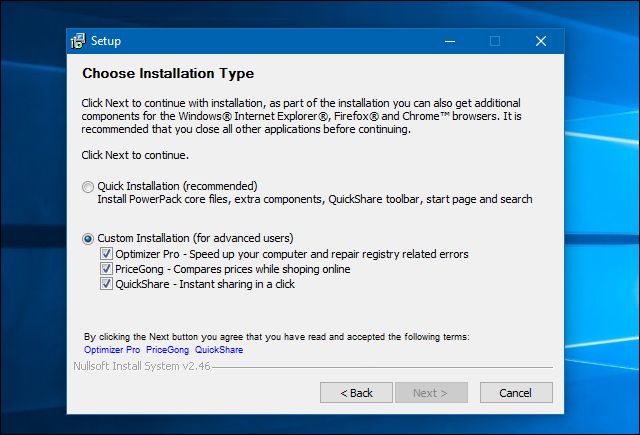
Task: Click the disabled maximize button
Action: [495, 41]
